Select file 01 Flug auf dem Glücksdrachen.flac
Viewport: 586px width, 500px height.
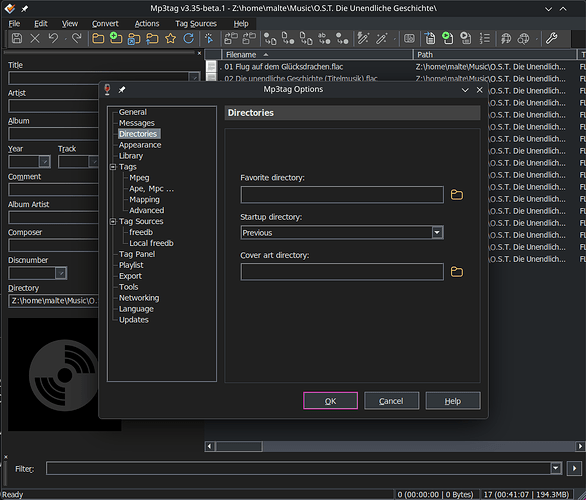click(284, 67)
